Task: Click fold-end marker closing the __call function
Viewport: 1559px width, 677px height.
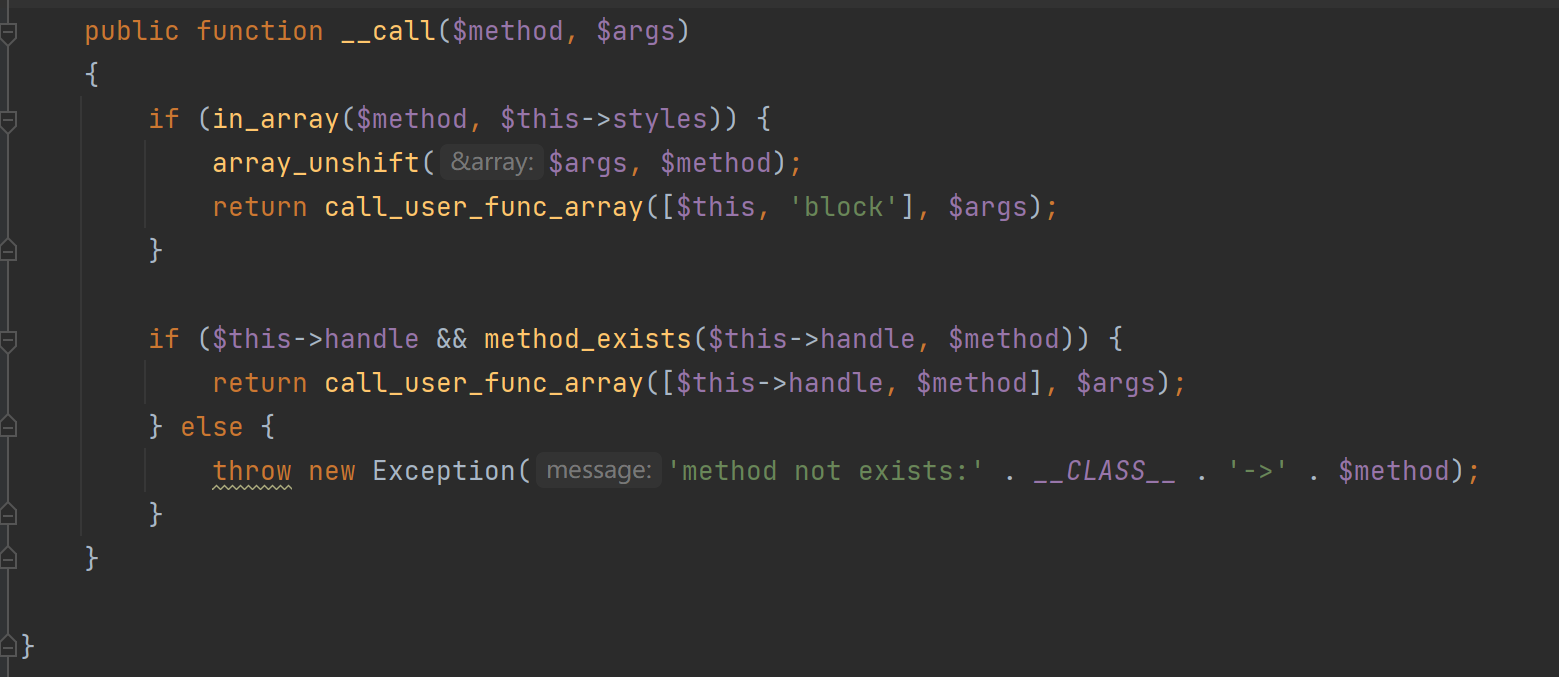Action: [x=8, y=558]
